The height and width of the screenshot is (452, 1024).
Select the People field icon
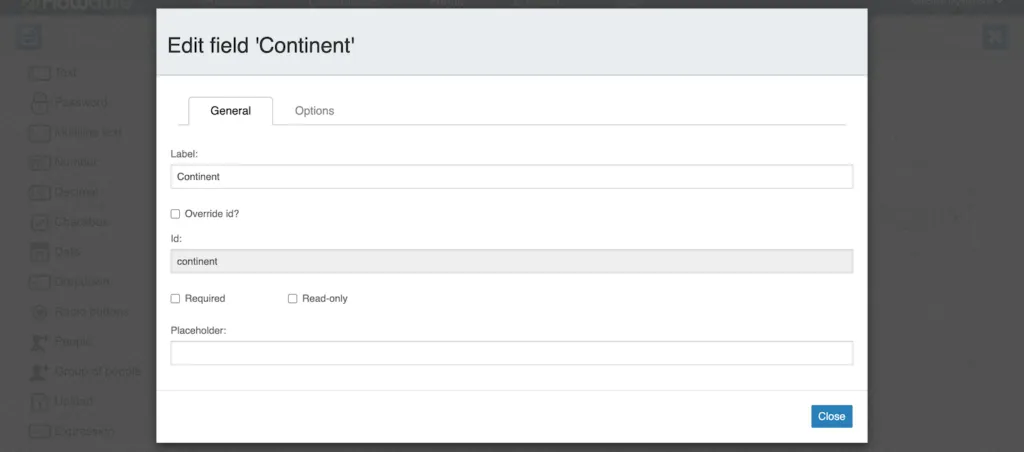point(40,342)
